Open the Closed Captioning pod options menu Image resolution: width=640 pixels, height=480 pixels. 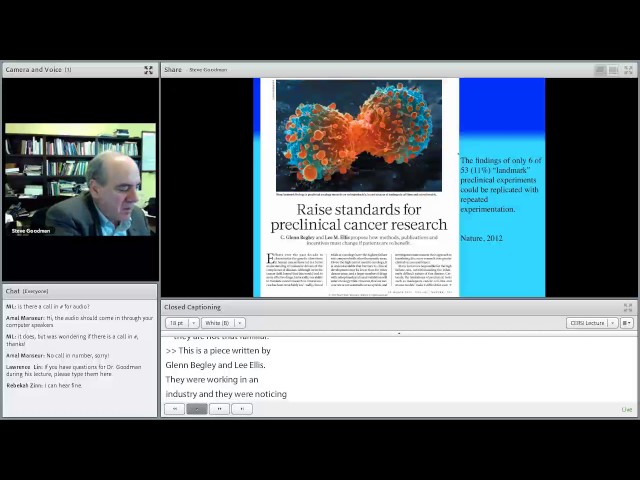[627, 323]
